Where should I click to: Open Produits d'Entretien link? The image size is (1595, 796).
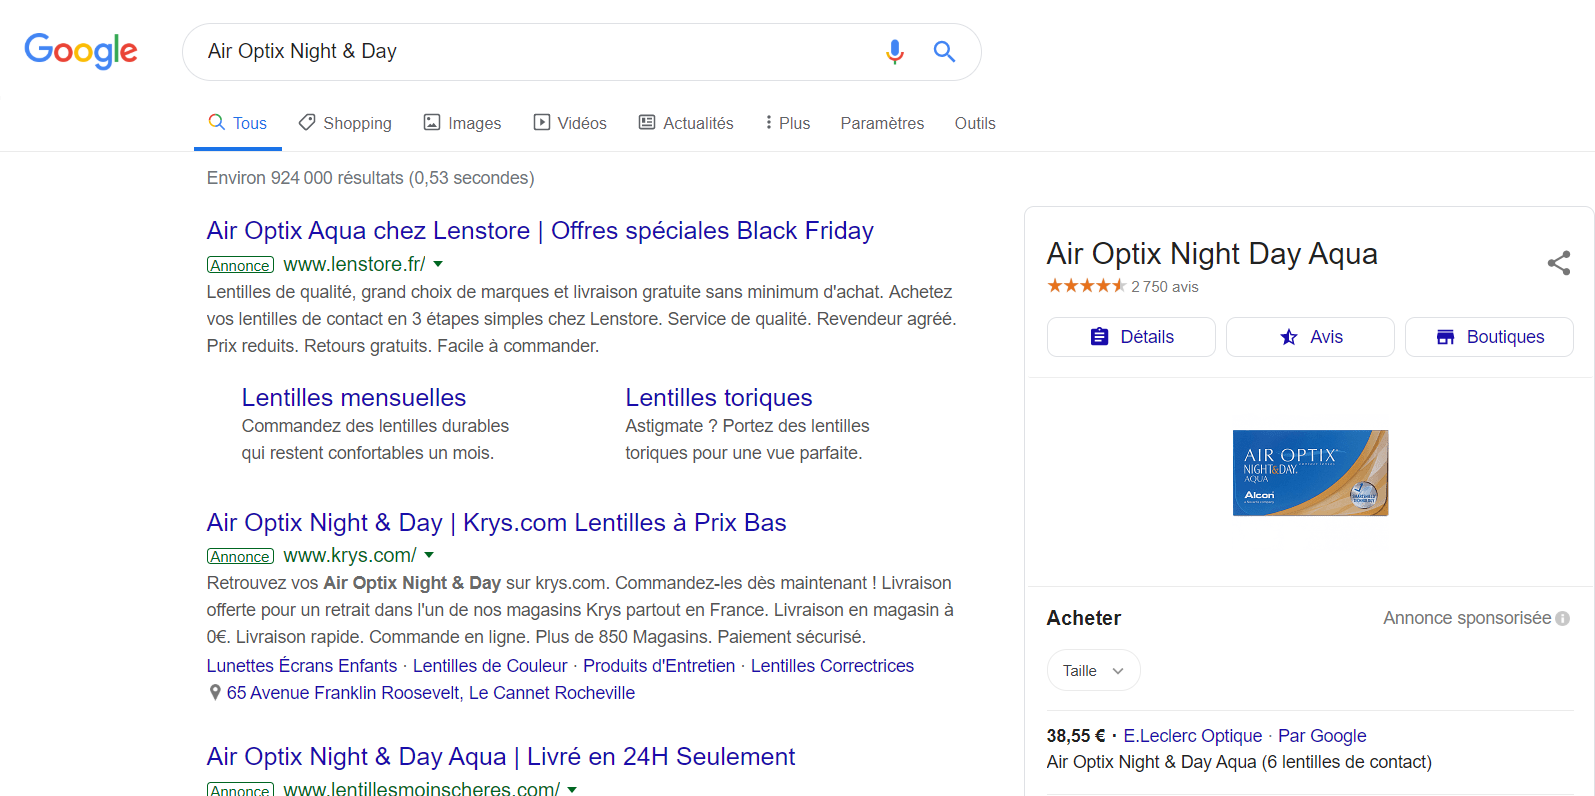659,666
